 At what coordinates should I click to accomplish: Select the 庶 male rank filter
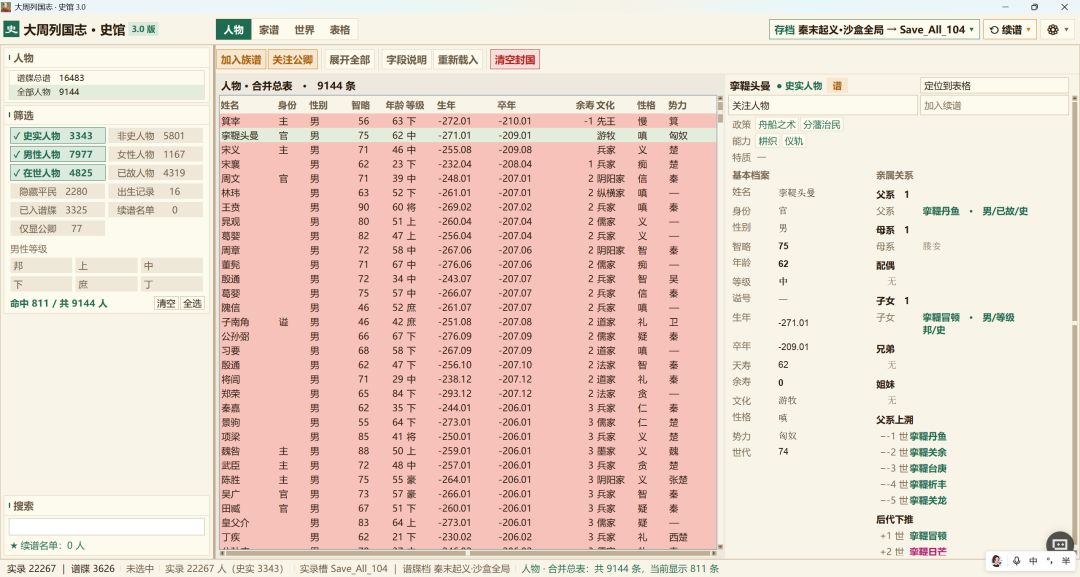pyautogui.click(x=106, y=284)
